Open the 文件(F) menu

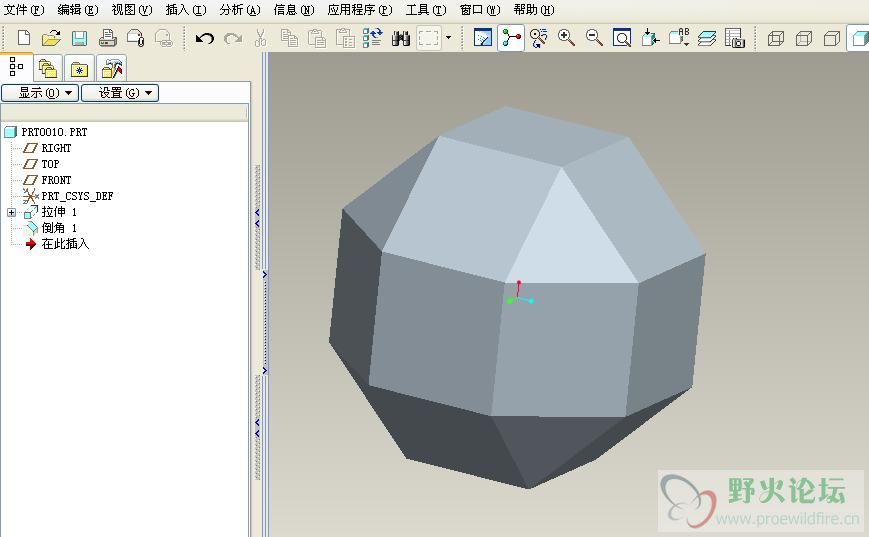(x=24, y=10)
